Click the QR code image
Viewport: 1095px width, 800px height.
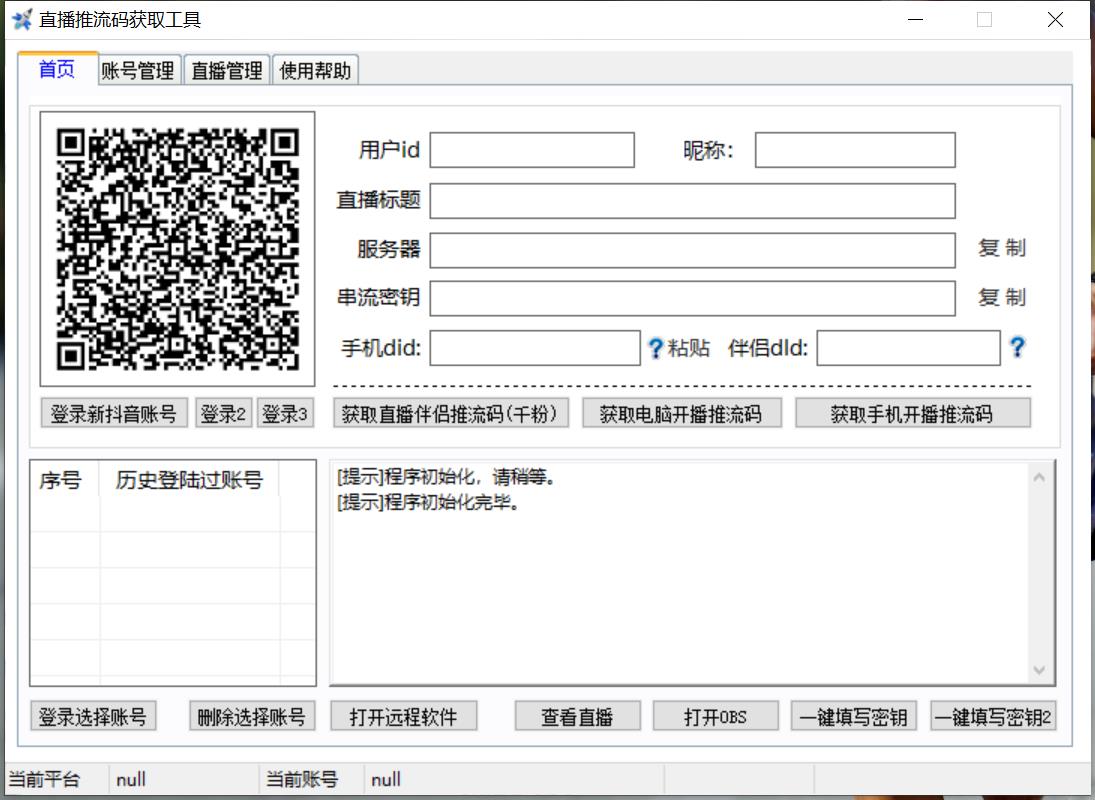(177, 249)
